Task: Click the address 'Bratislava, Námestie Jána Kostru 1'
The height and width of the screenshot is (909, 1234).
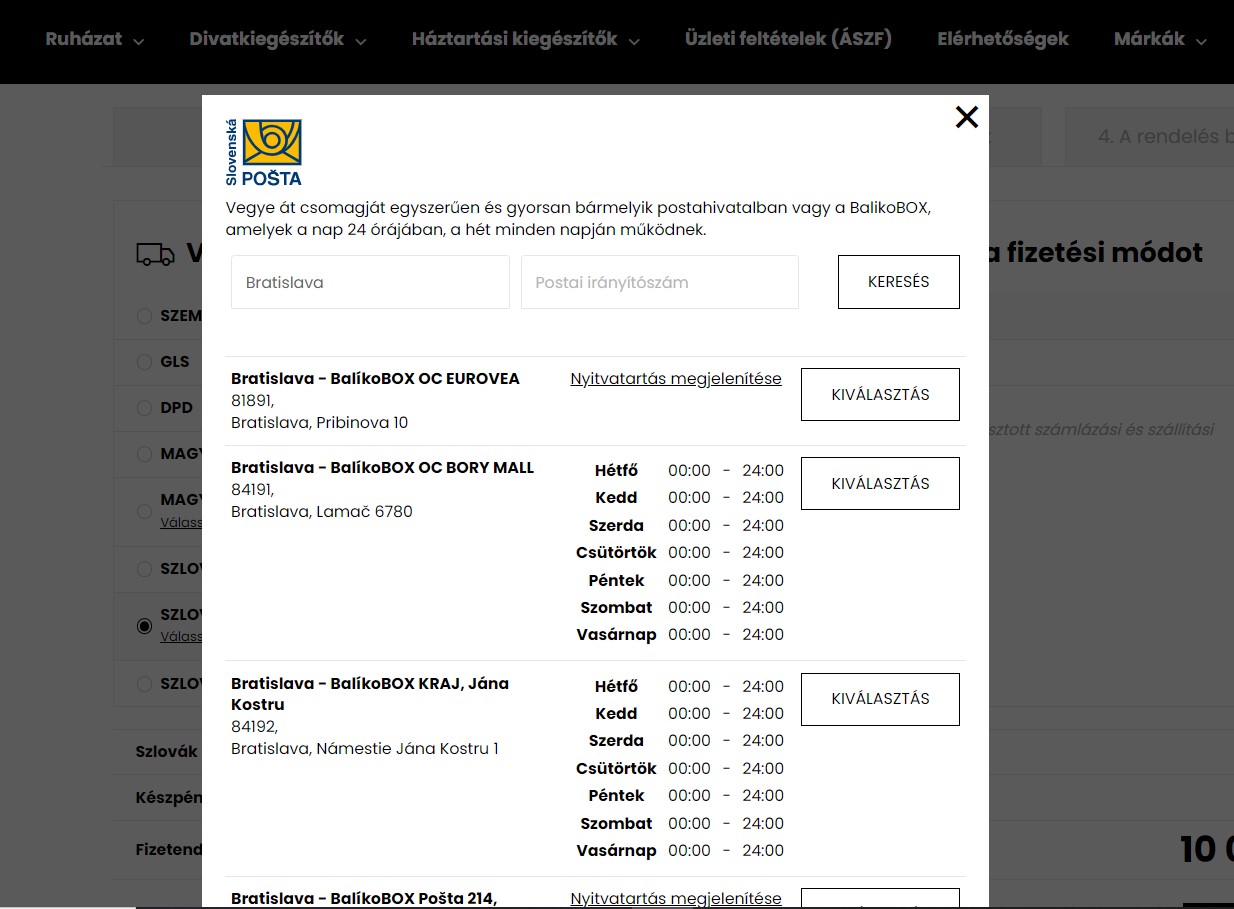Action: click(364, 748)
